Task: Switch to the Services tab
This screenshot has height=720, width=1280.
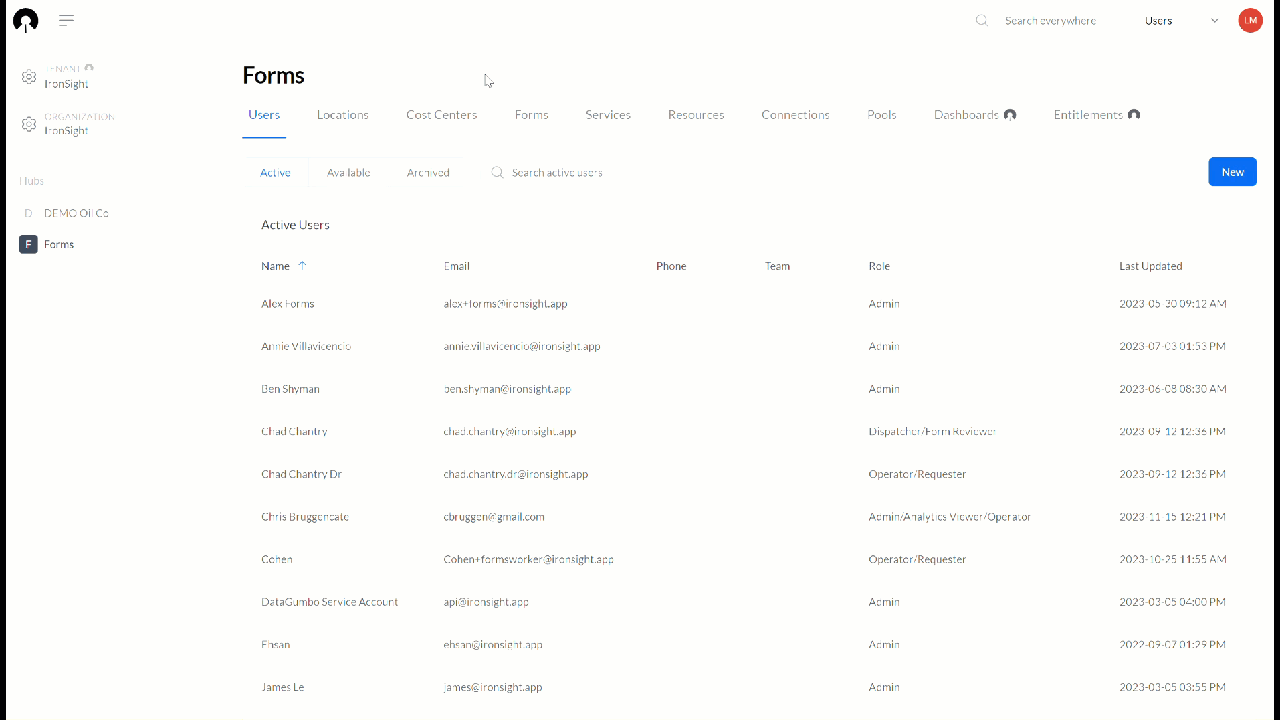Action: [x=608, y=114]
